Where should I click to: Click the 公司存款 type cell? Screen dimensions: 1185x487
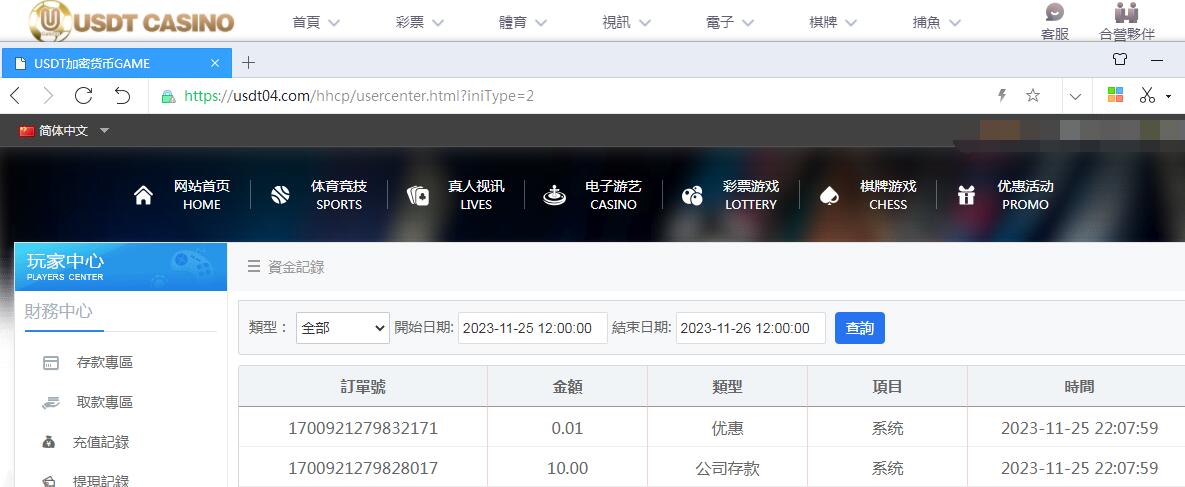727,468
